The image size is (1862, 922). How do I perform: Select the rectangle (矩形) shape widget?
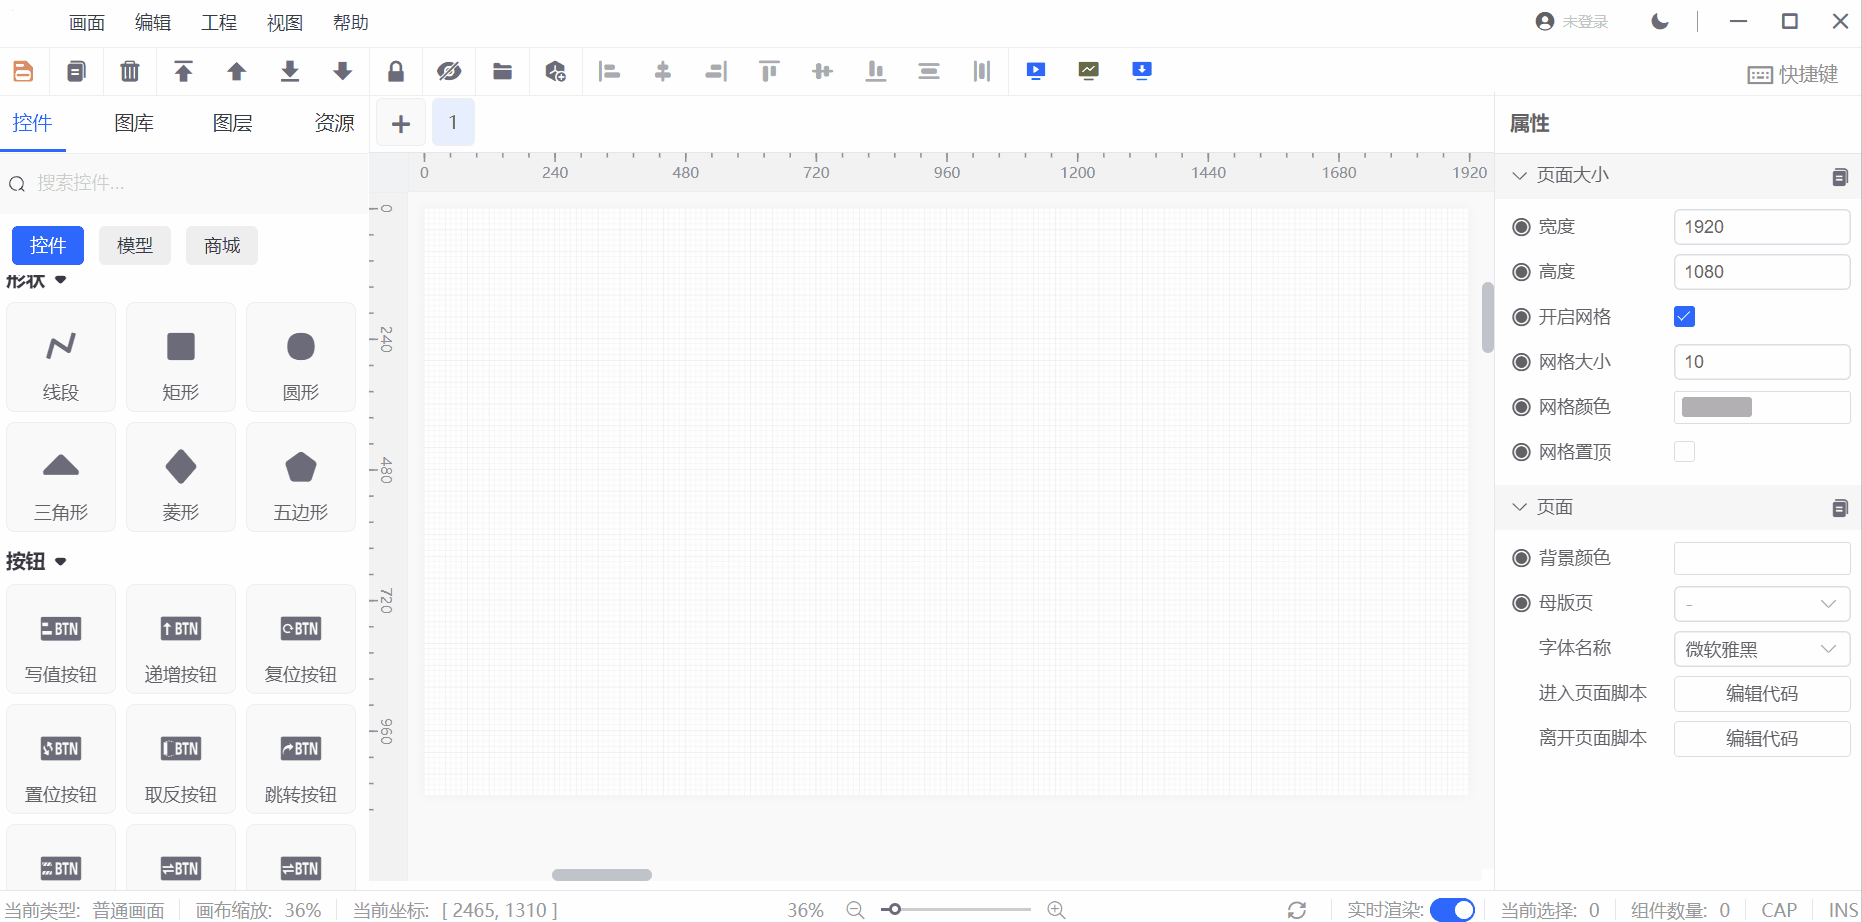pos(181,357)
